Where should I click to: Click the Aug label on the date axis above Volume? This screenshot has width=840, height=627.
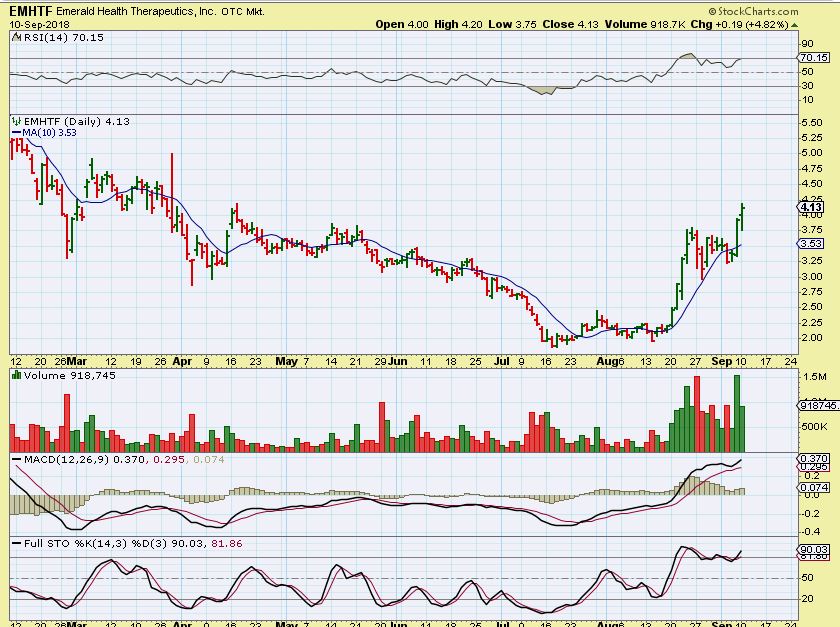coord(608,361)
